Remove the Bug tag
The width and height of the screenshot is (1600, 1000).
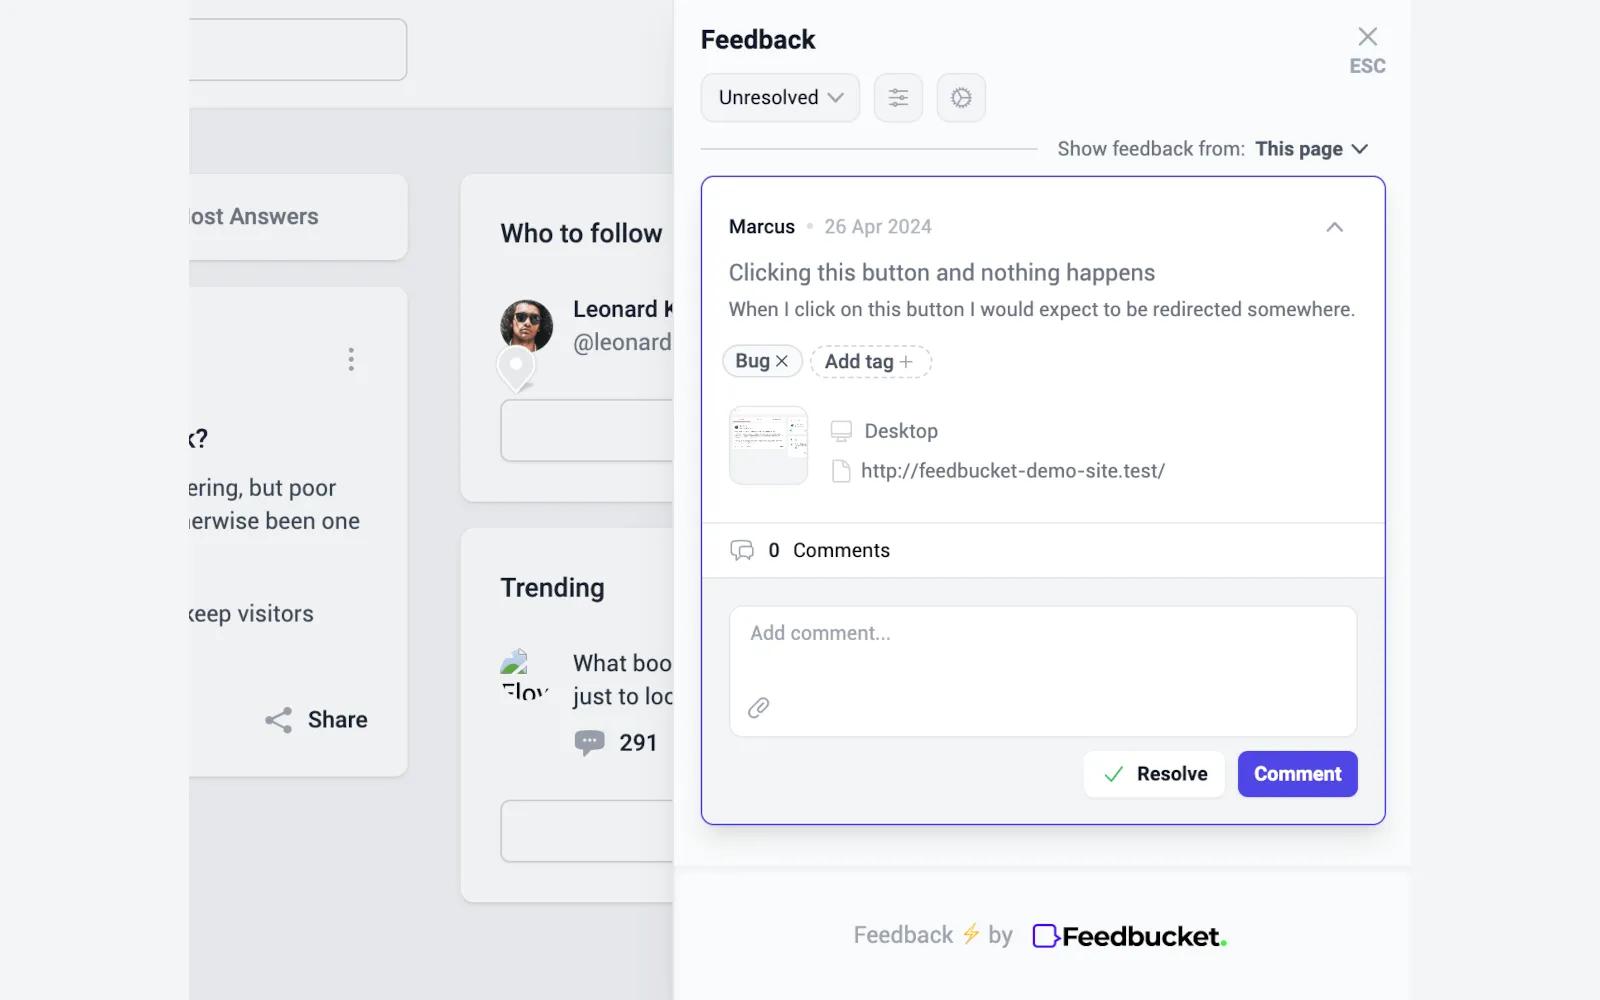[x=782, y=361]
